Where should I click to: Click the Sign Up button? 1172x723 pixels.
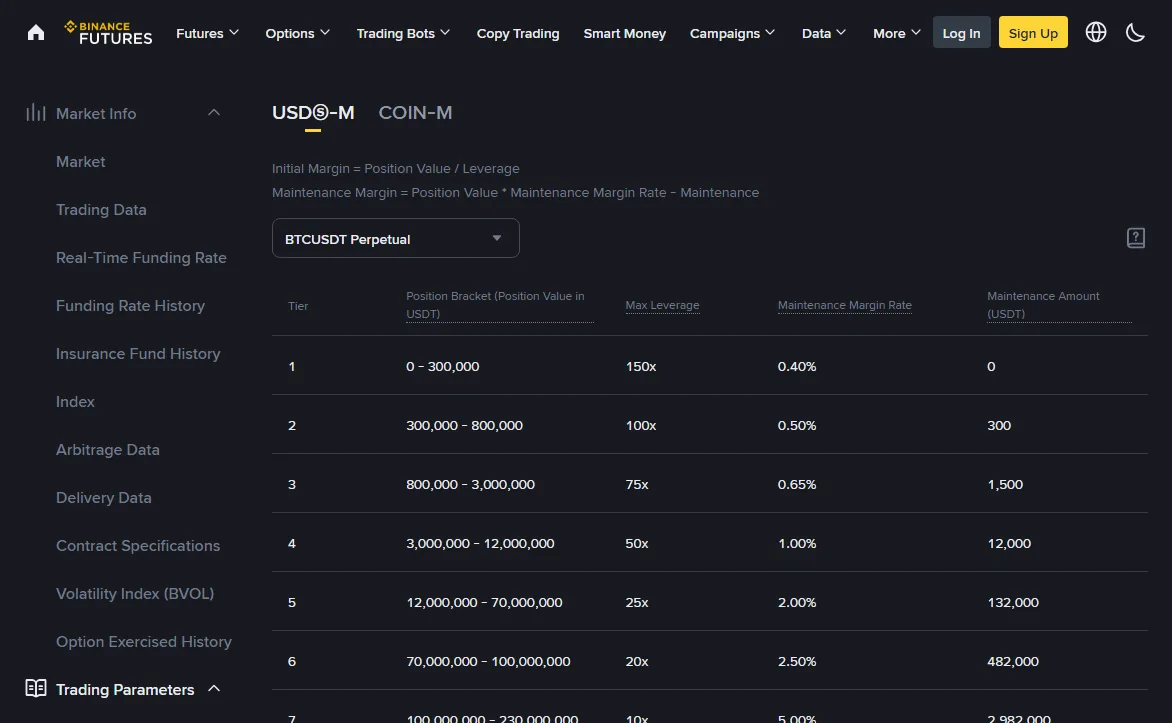1033,32
